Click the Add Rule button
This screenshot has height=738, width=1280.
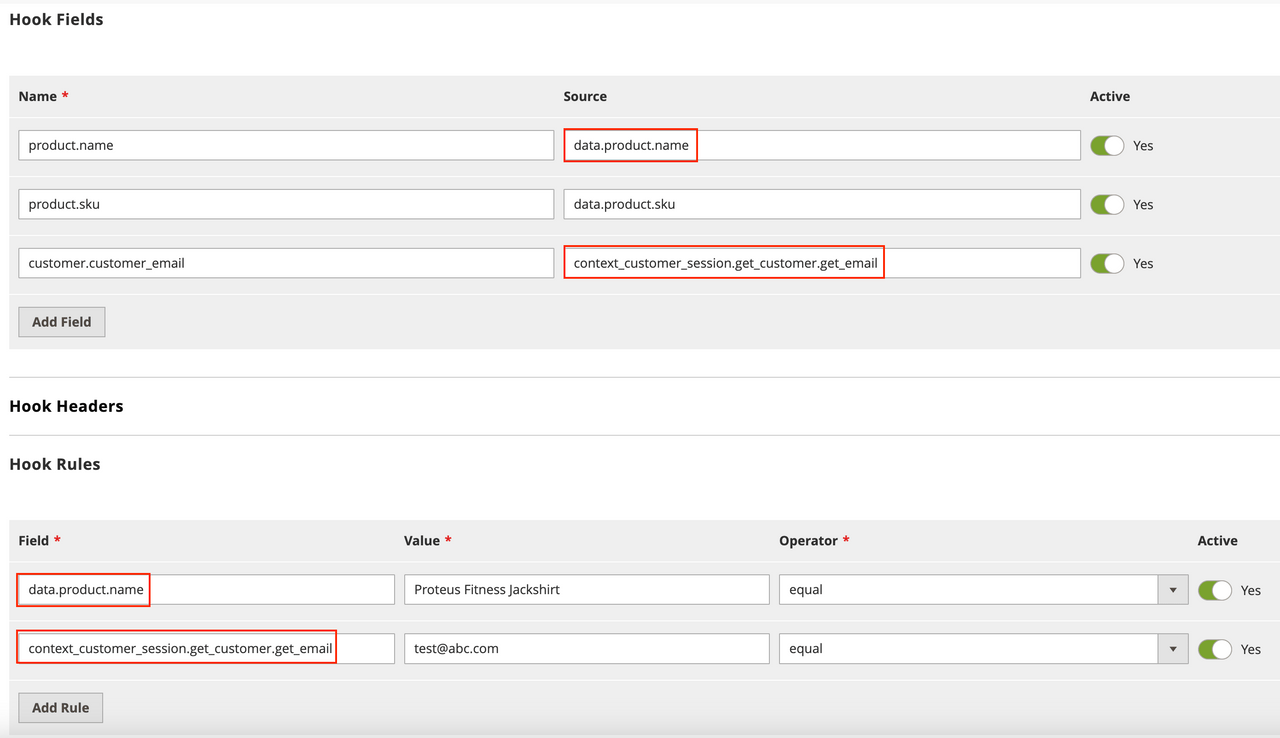(60, 707)
